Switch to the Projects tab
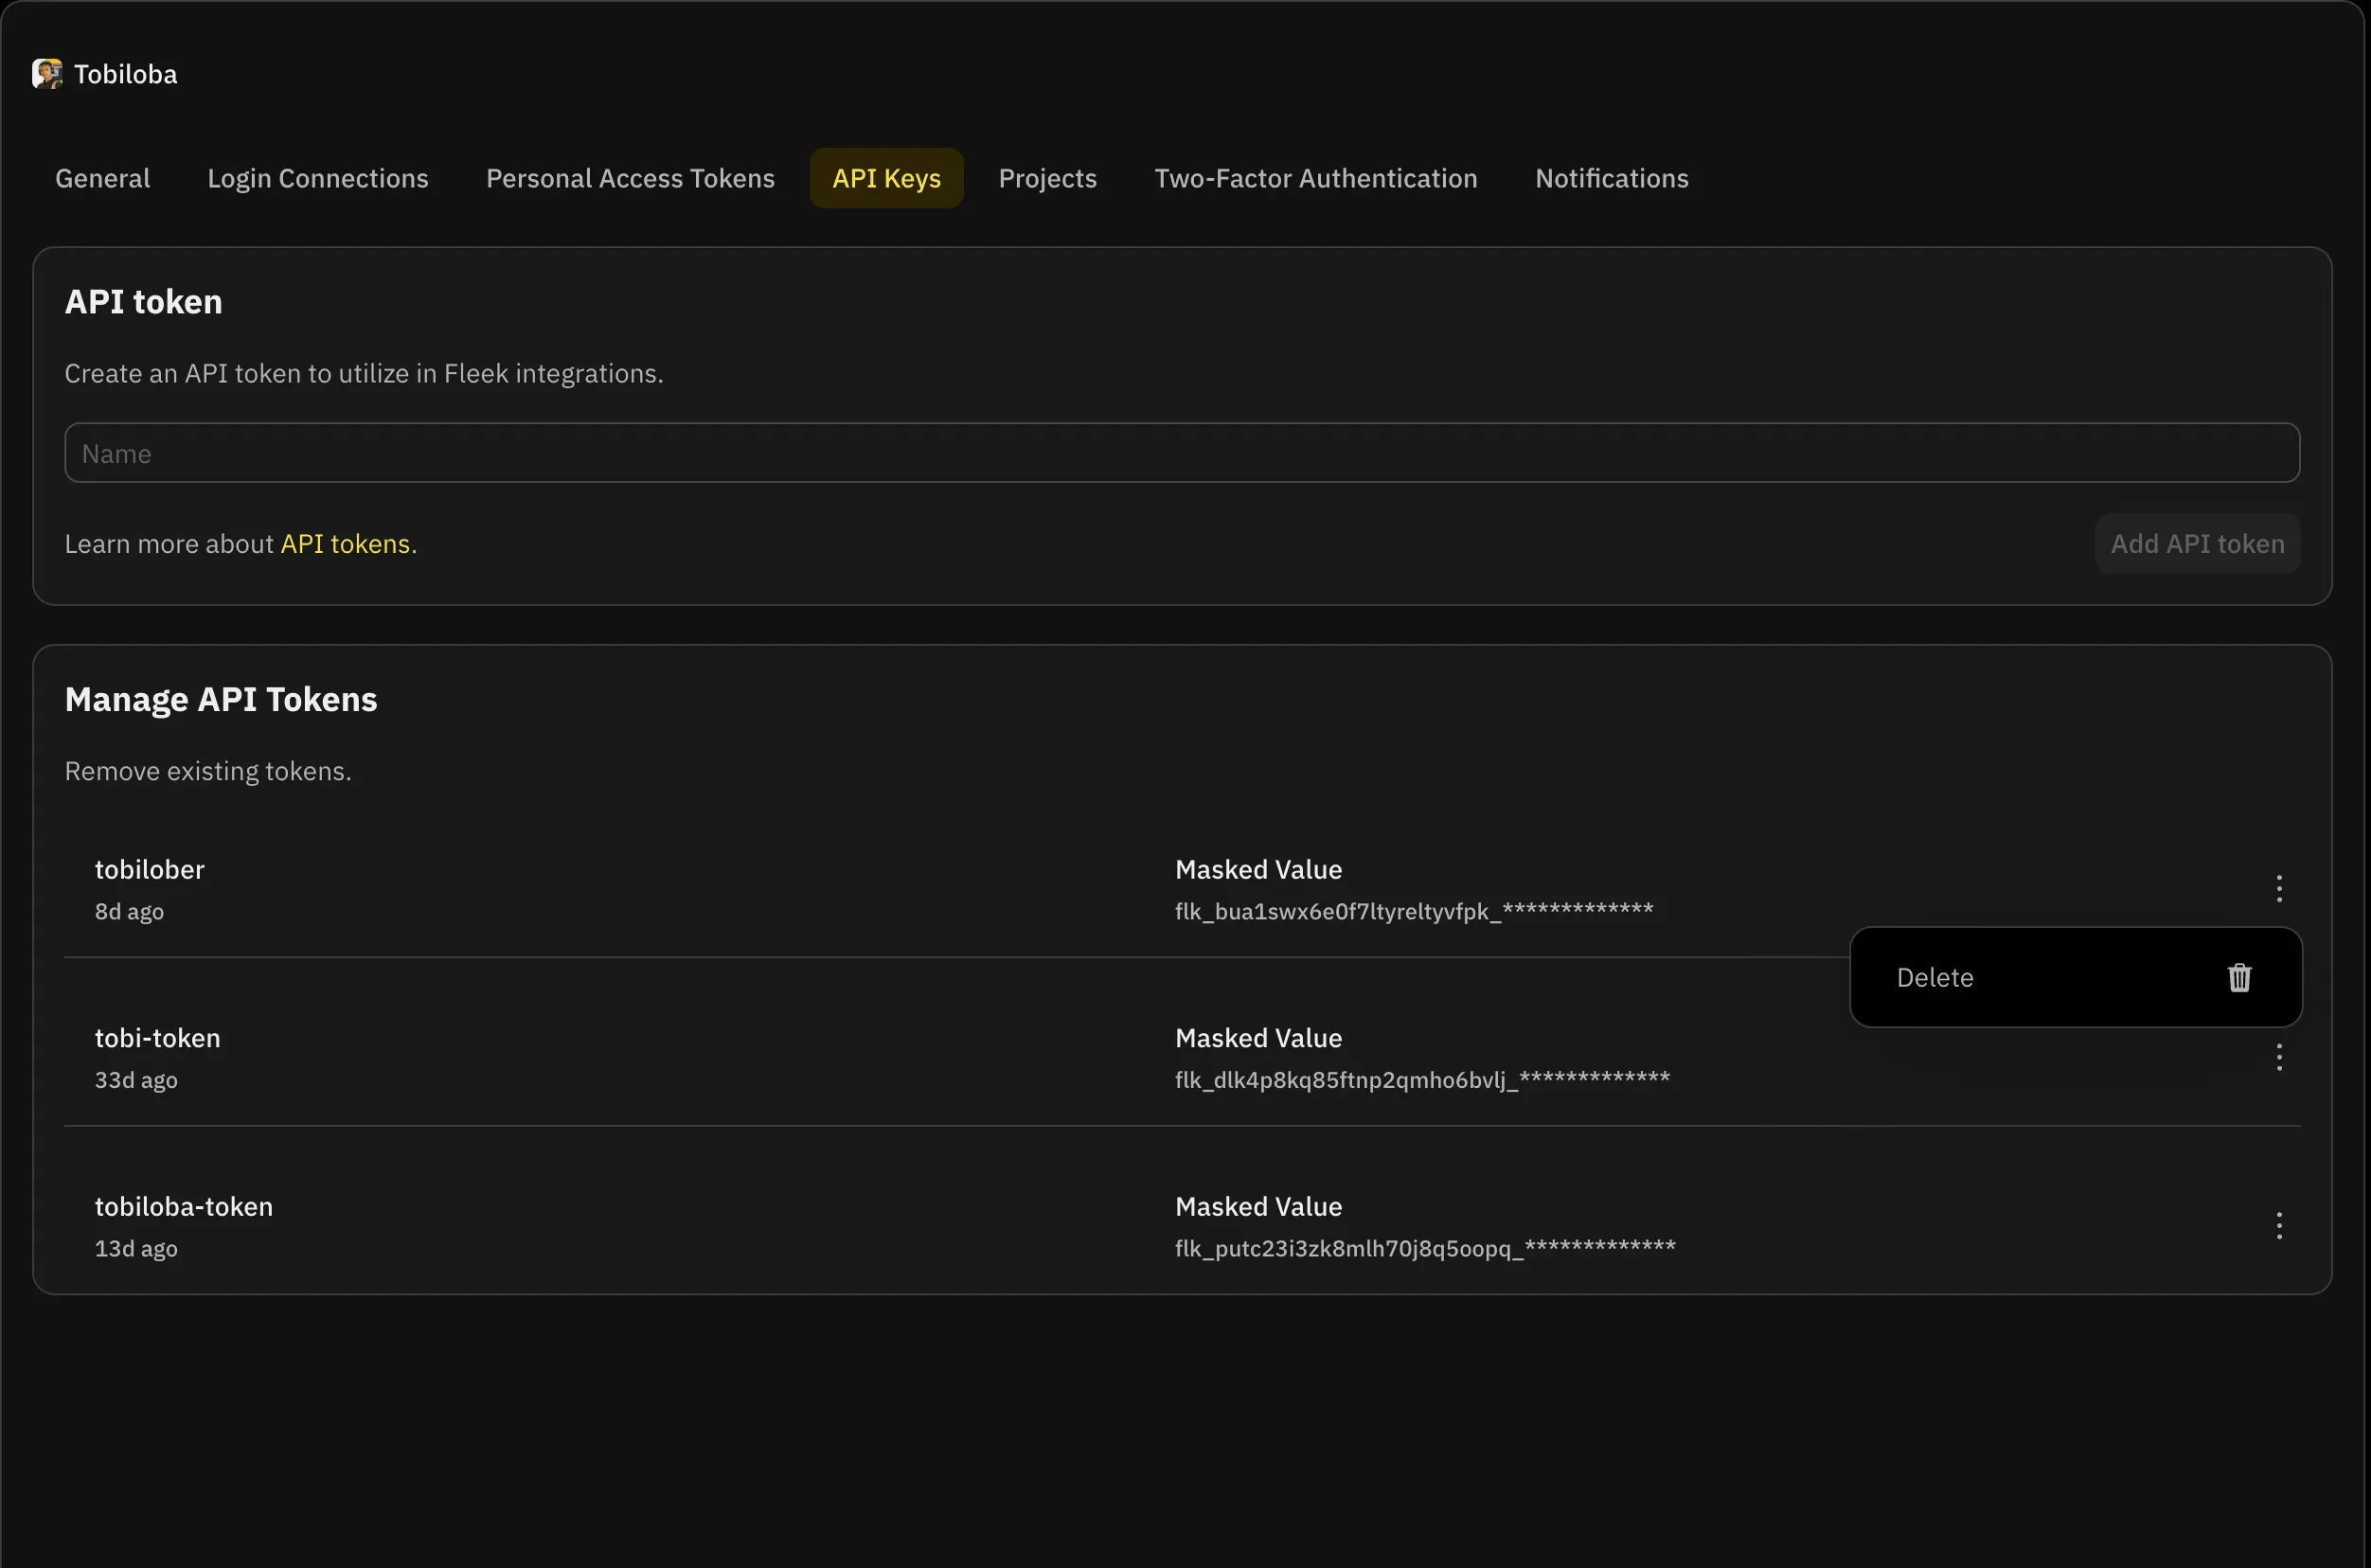 pos(1047,178)
